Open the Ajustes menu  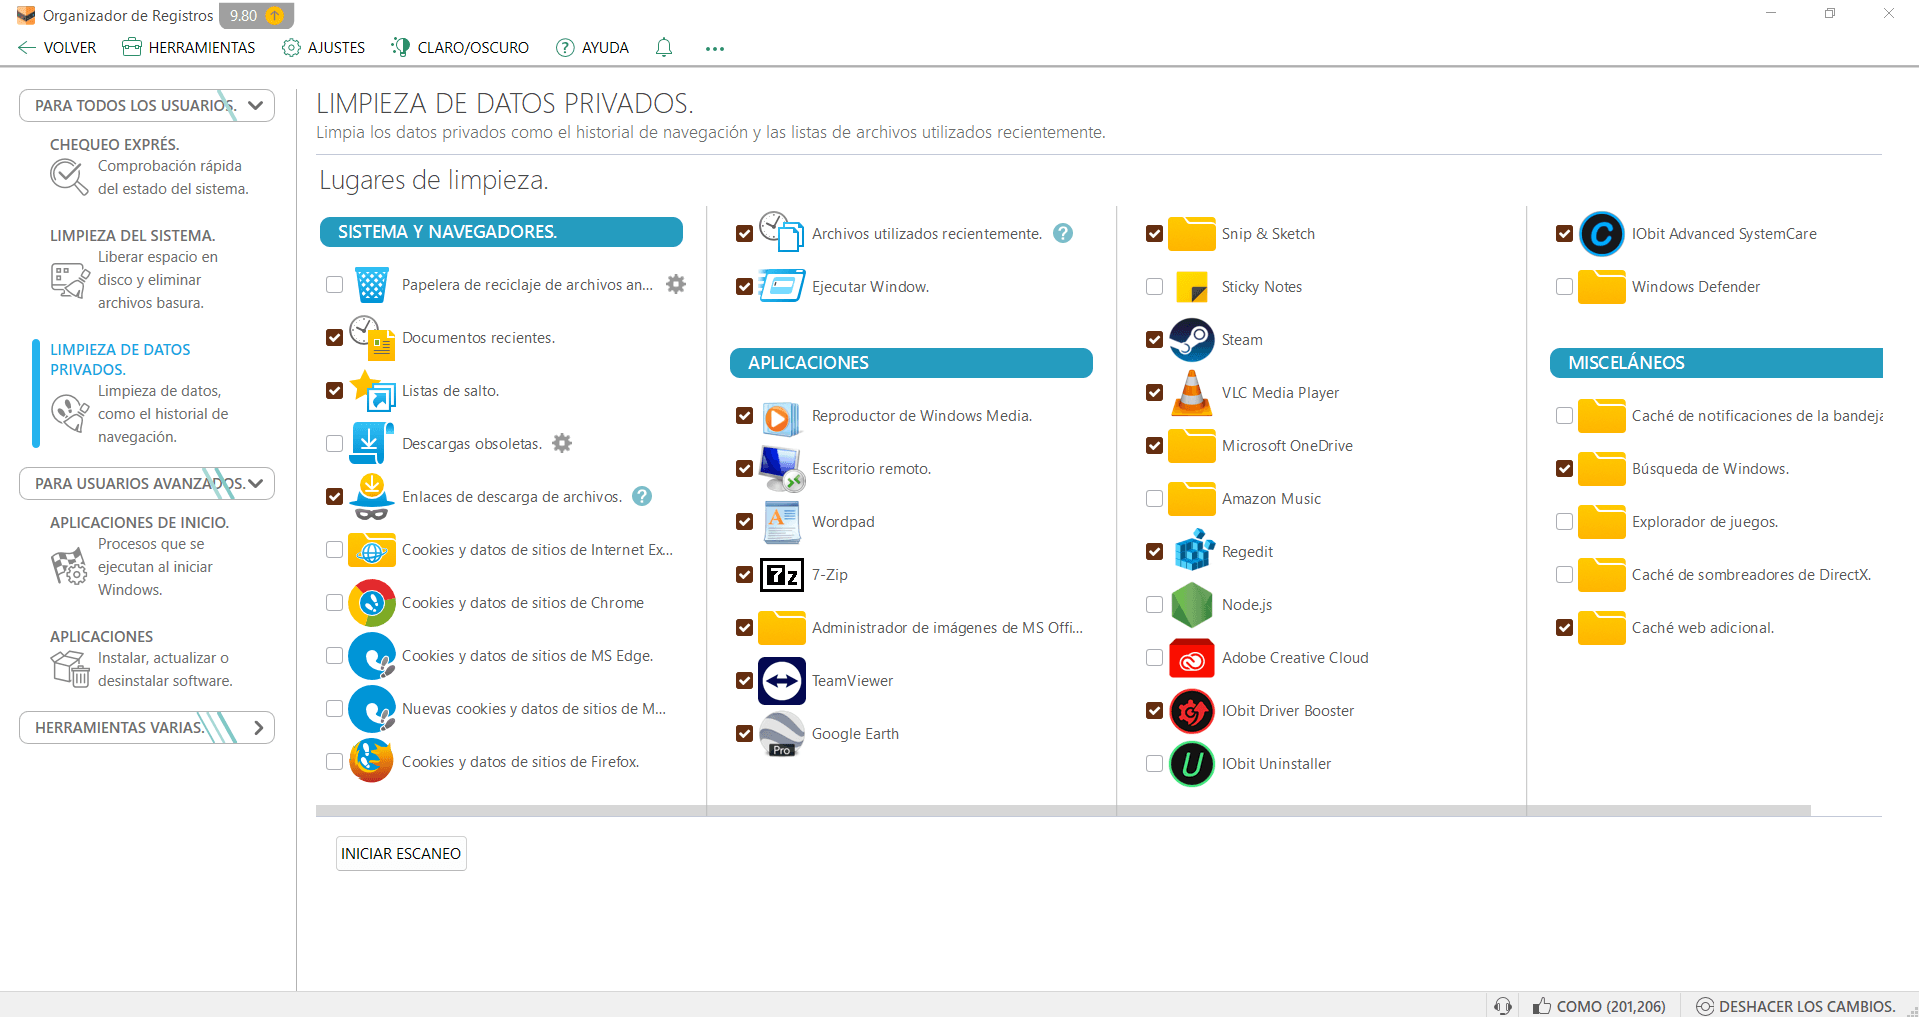click(323, 48)
